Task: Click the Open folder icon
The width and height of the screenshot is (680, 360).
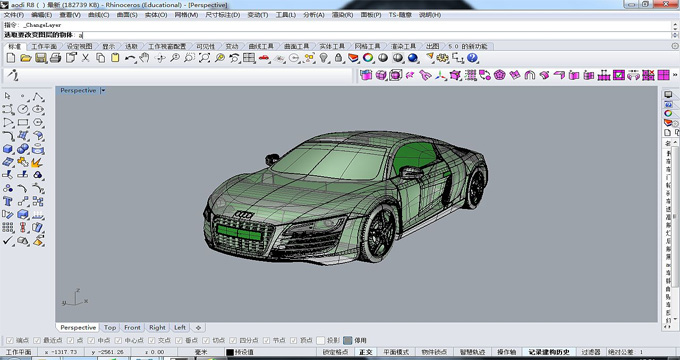Action: click(x=26, y=58)
